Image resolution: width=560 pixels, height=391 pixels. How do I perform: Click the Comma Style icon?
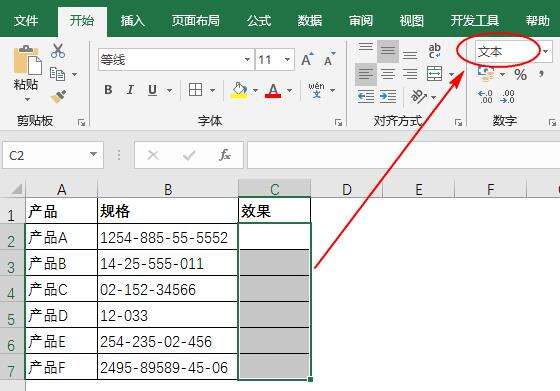542,74
